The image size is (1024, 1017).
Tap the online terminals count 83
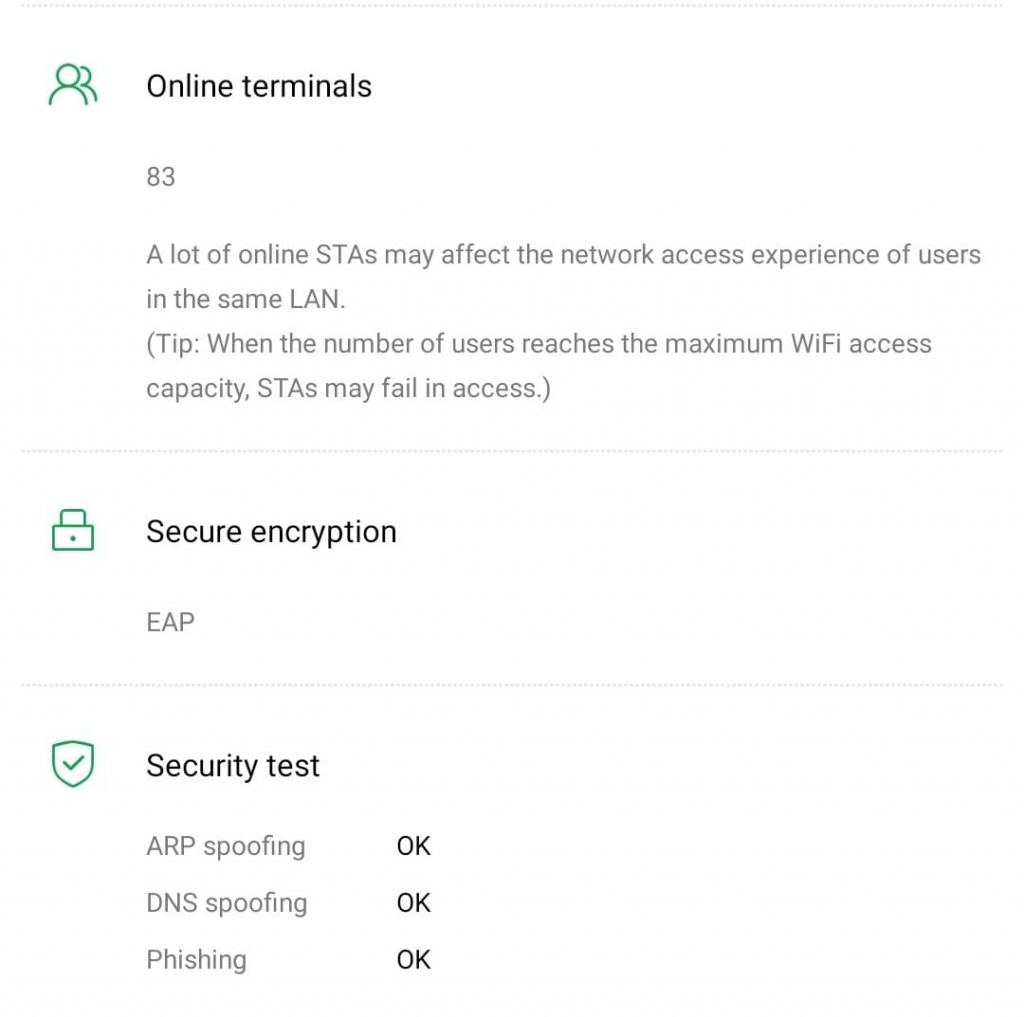pos(161,177)
